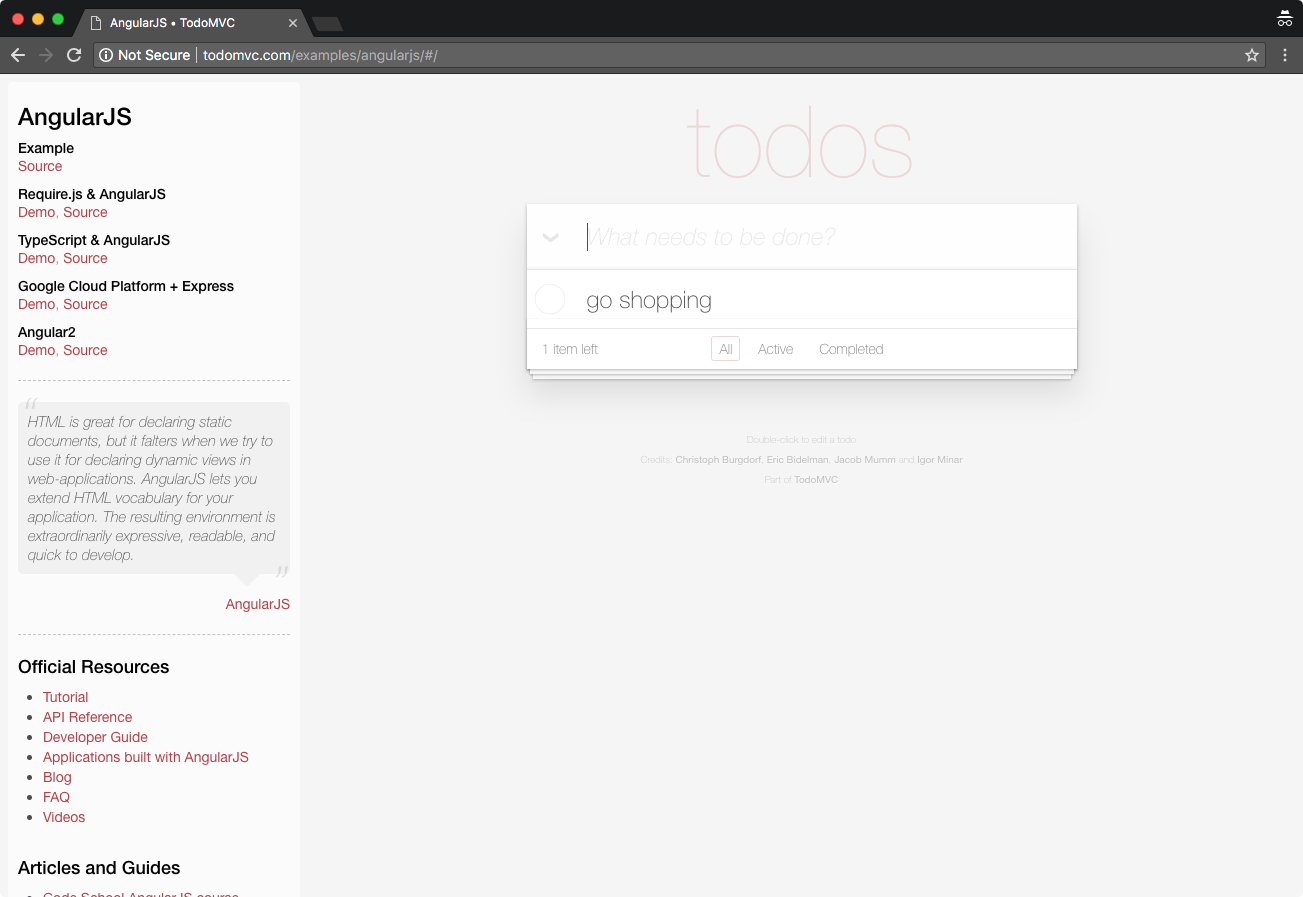
Task: Open TypeScript & AngularJS Source link
Action: pos(85,258)
